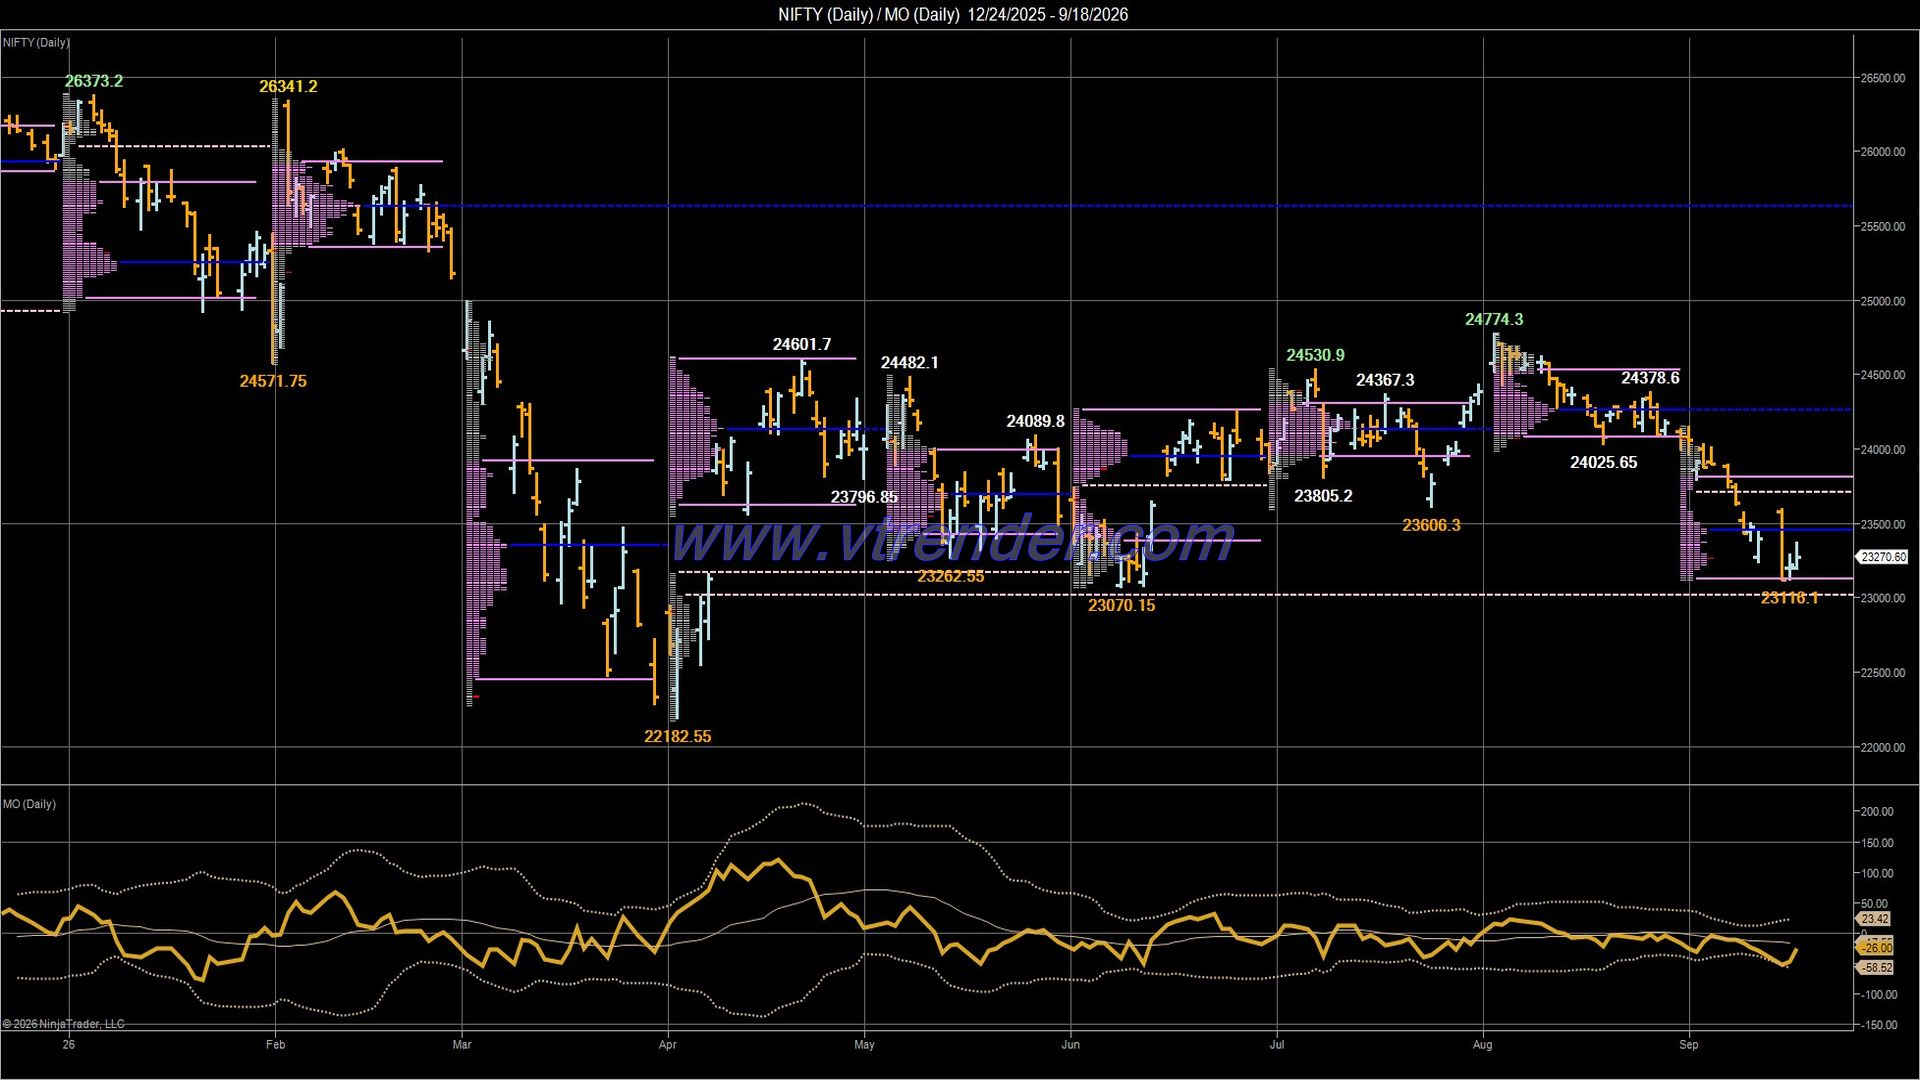Select the MO (Daily) indicator panel label
Screen dimensions: 1920x1080
tap(29, 804)
